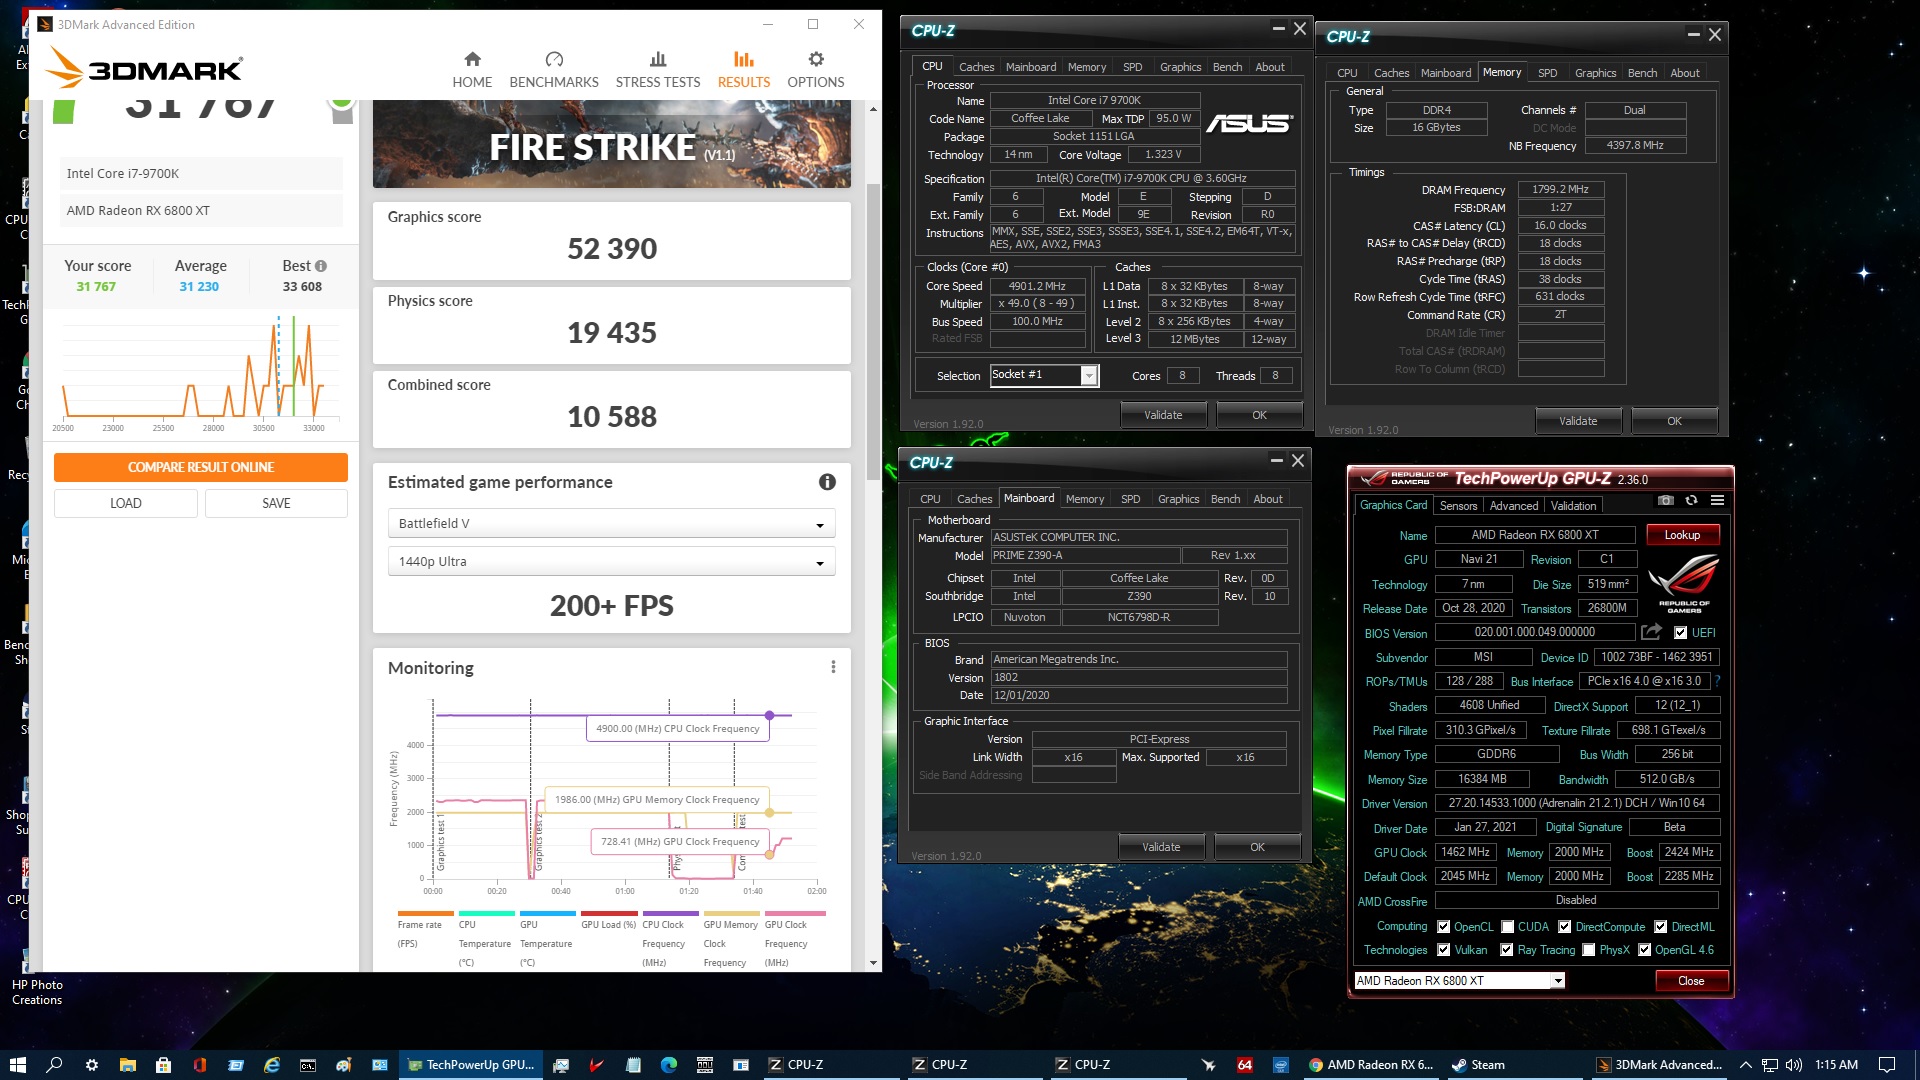
Task: Toggle the UEFI checkbox in GPU-Z
Action: pos(1681,633)
